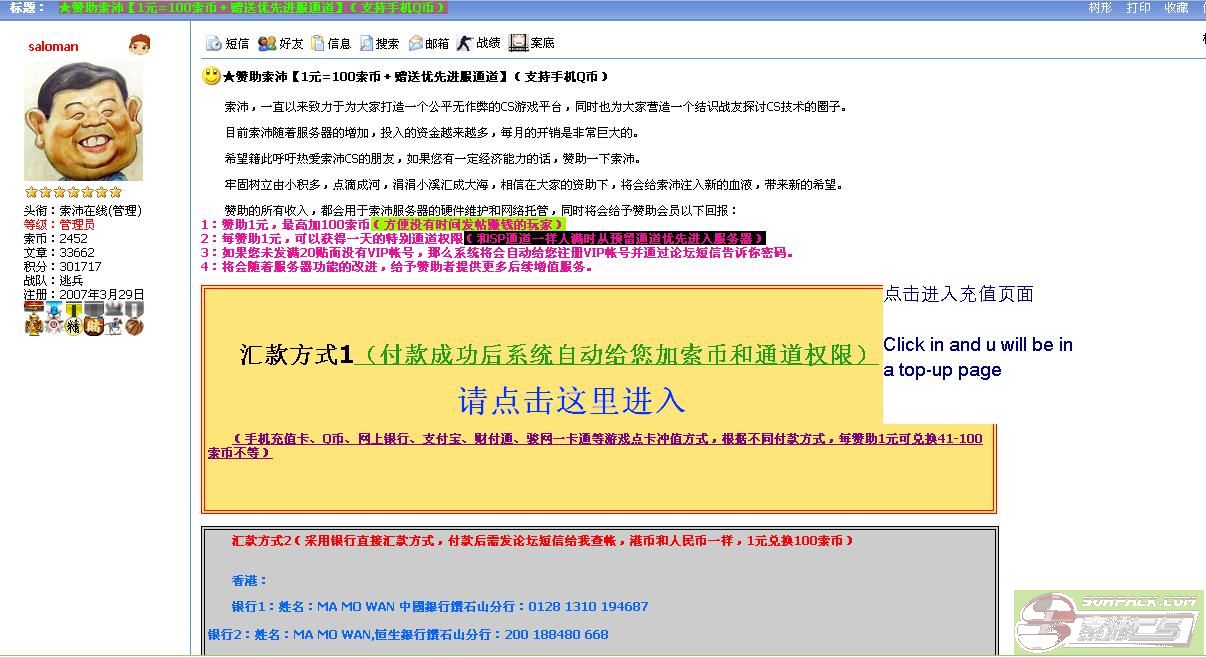
Task: Click saloman's caricature avatar image
Action: click(x=83, y=121)
